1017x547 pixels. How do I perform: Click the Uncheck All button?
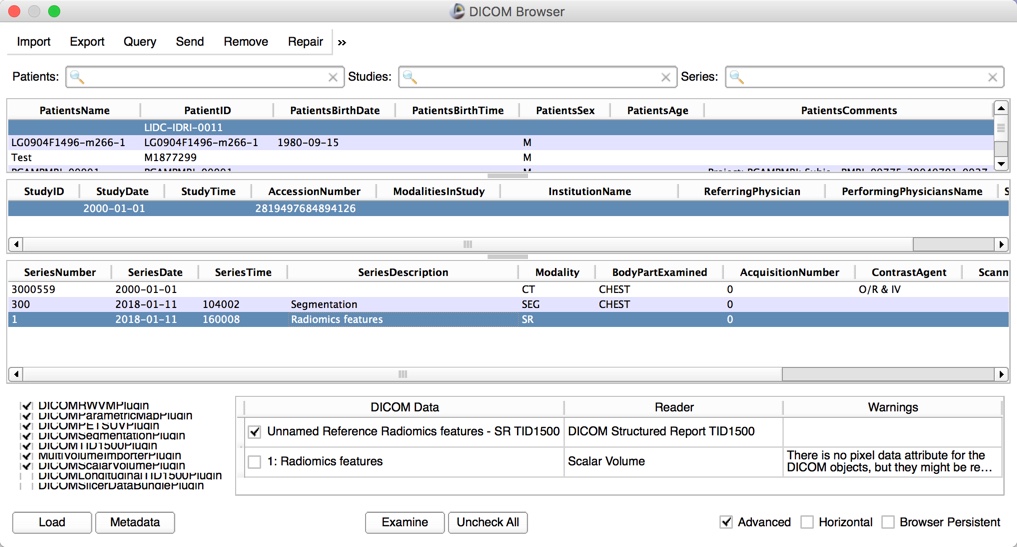tap(488, 522)
